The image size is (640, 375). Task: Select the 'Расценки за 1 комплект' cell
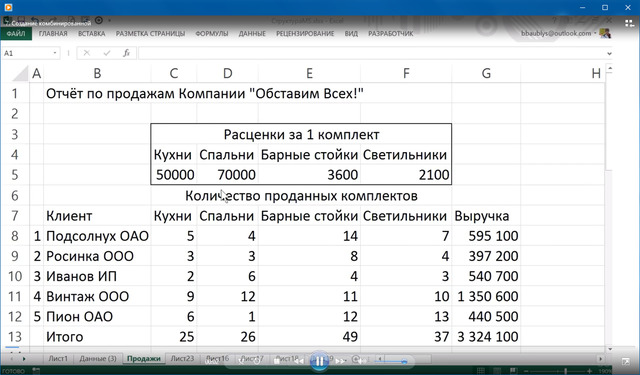[x=301, y=134]
